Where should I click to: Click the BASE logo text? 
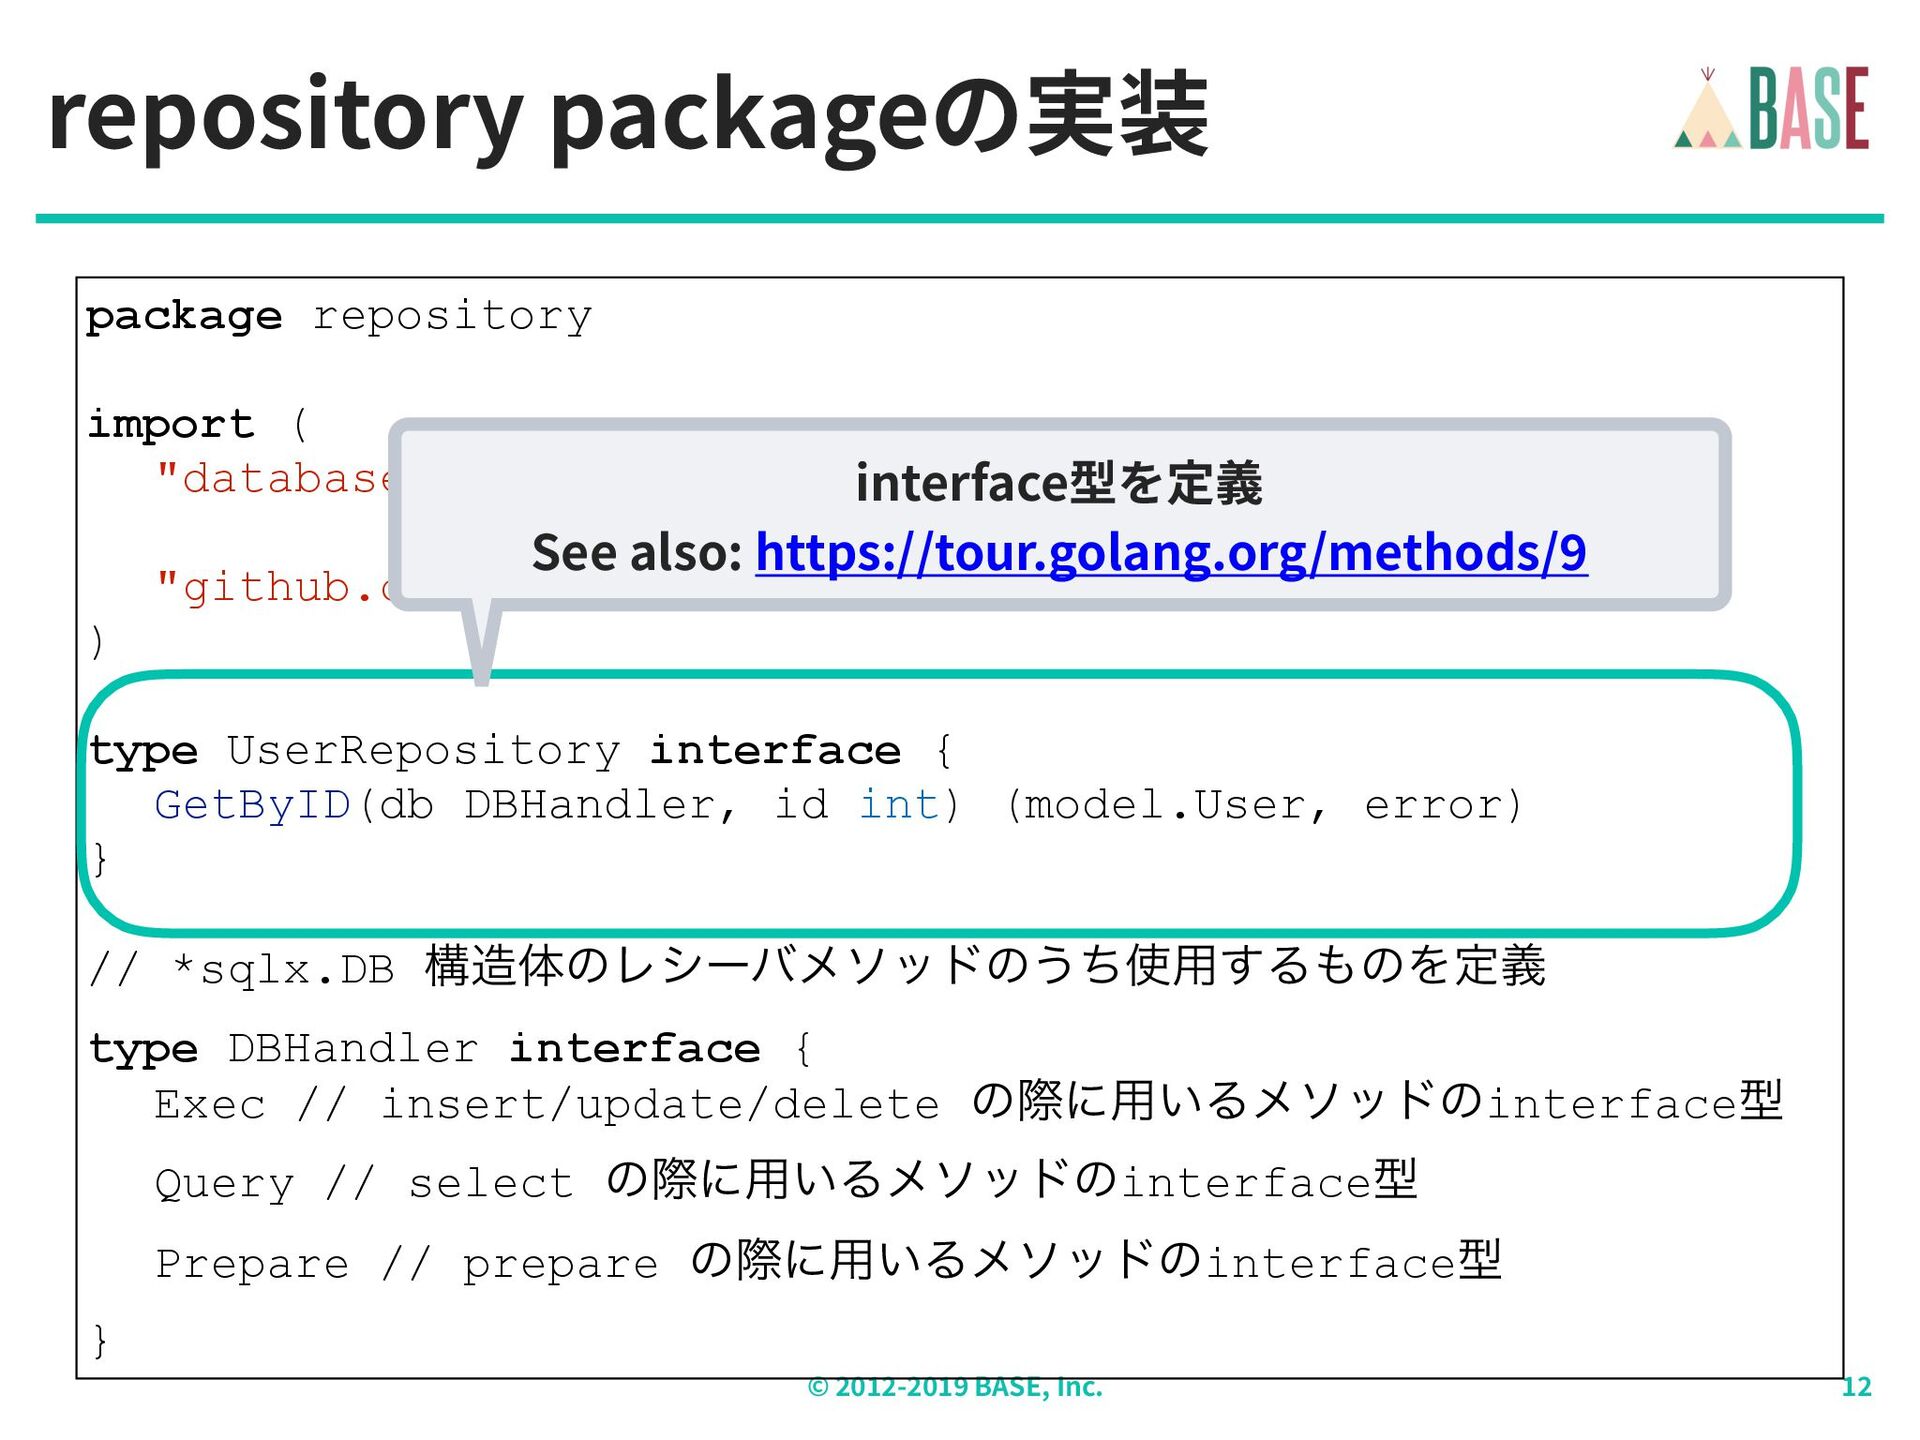tap(1808, 109)
